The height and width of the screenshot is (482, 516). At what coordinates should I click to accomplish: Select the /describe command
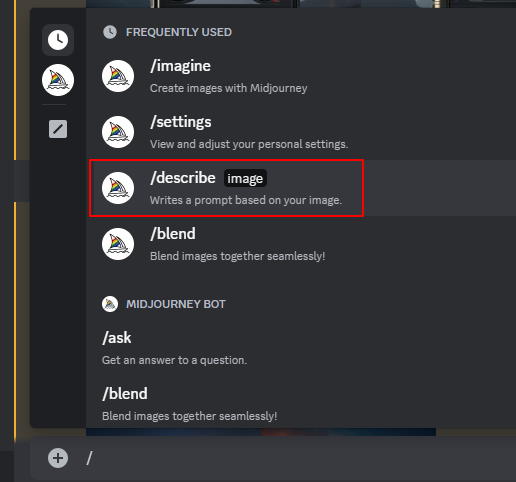point(301,188)
